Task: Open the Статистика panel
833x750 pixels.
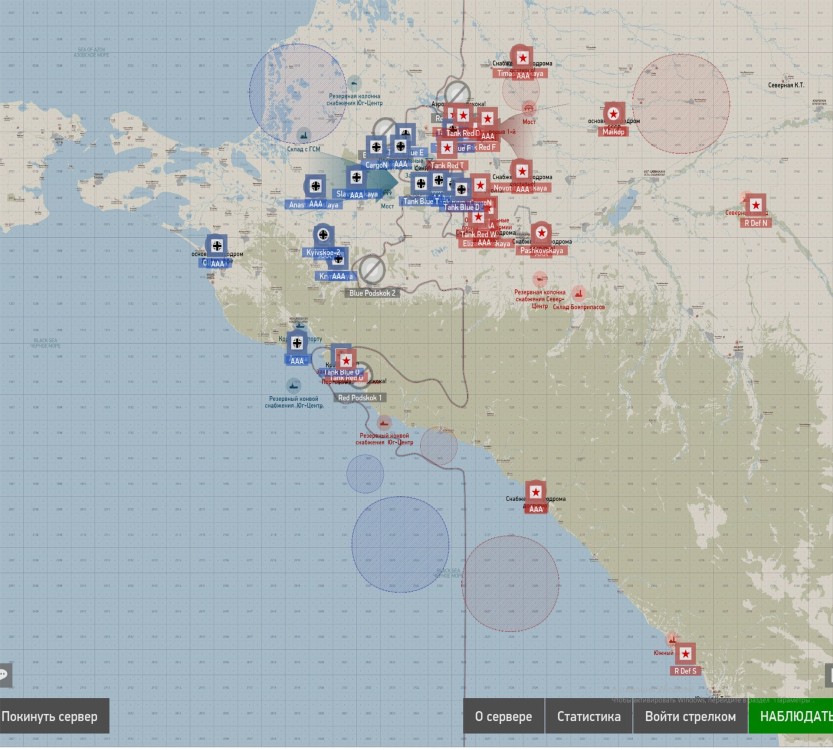Action: 589,716
